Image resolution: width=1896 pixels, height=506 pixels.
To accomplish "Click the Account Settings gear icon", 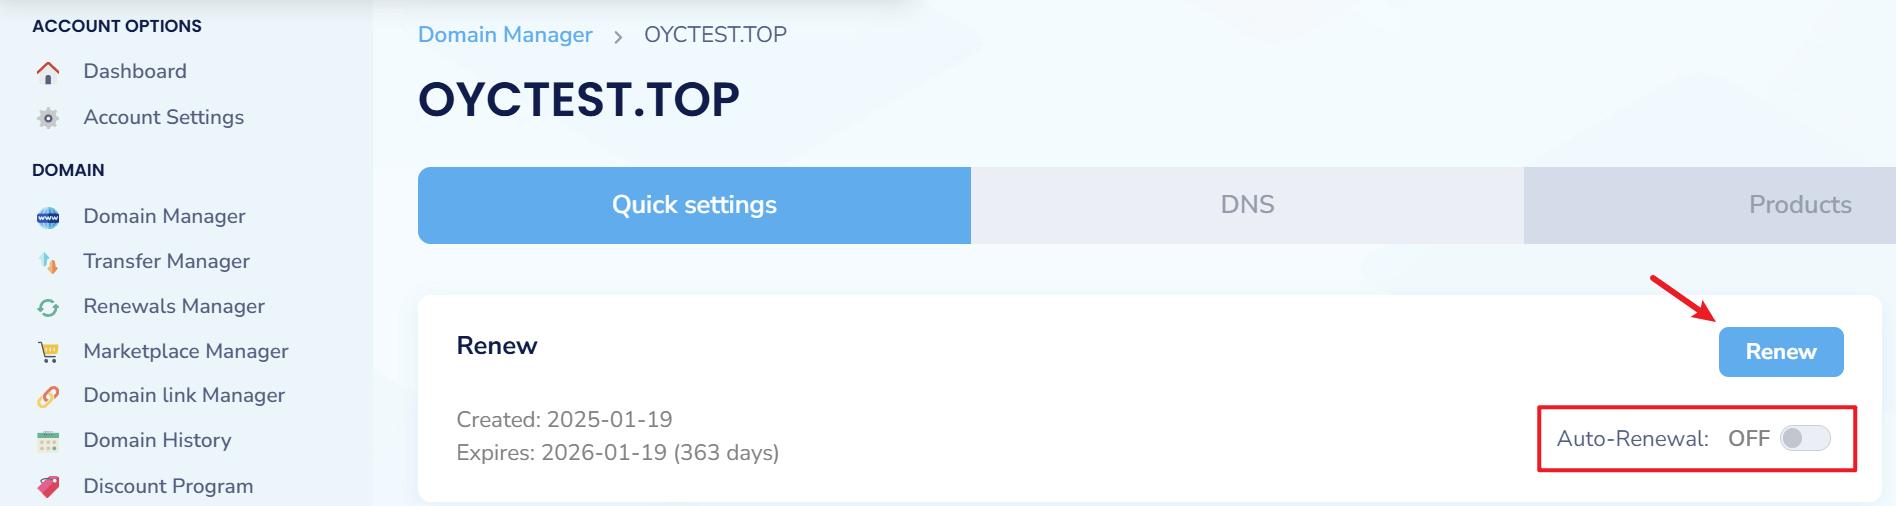I will [48, 118].
